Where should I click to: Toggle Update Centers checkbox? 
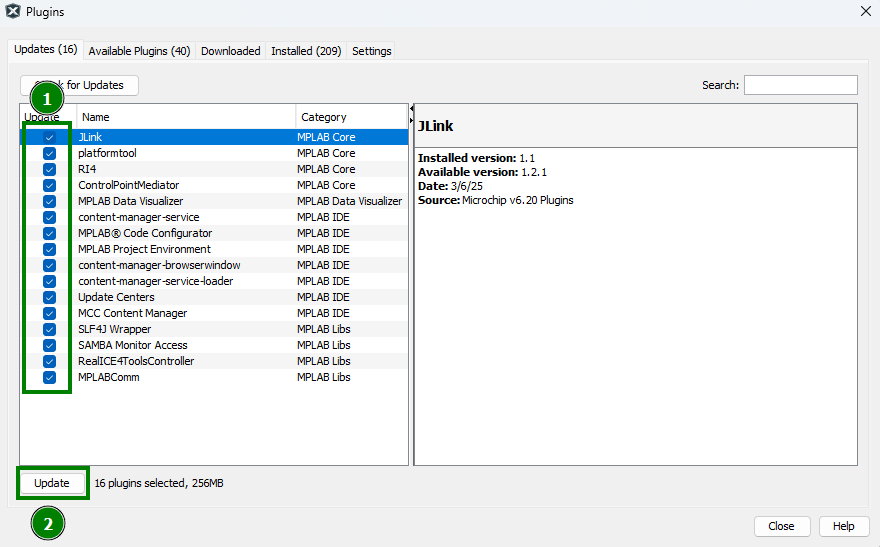49,297
